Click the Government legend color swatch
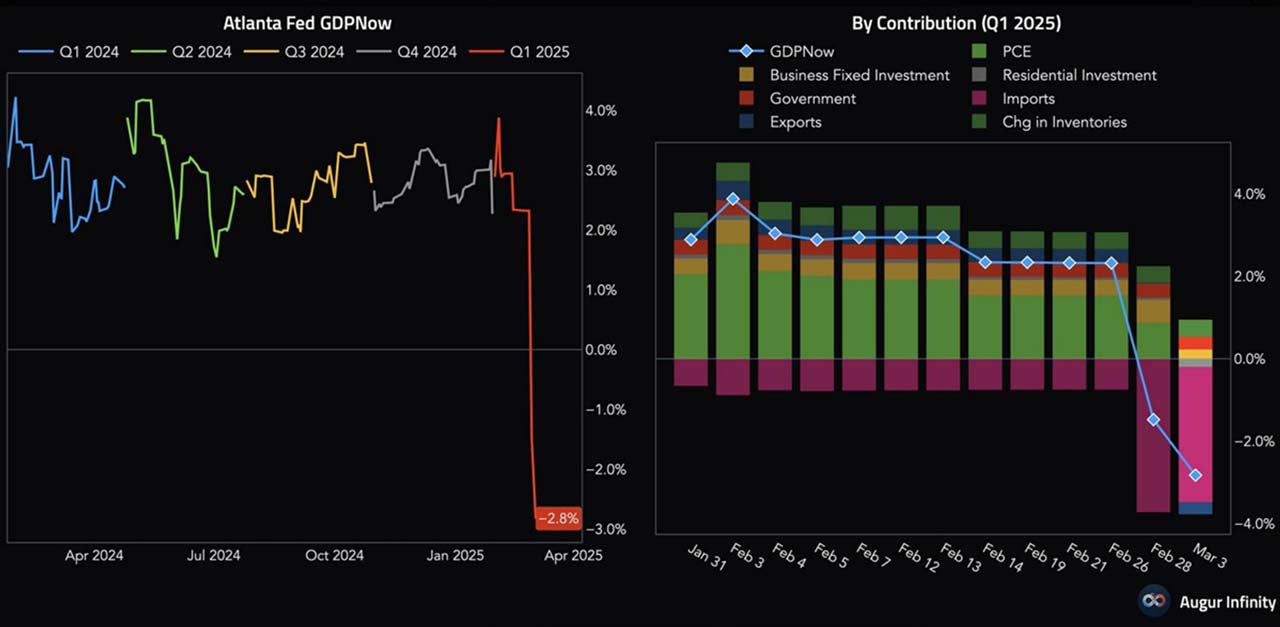The height and width of the screenshot is (627, 1280). [747, 99]
